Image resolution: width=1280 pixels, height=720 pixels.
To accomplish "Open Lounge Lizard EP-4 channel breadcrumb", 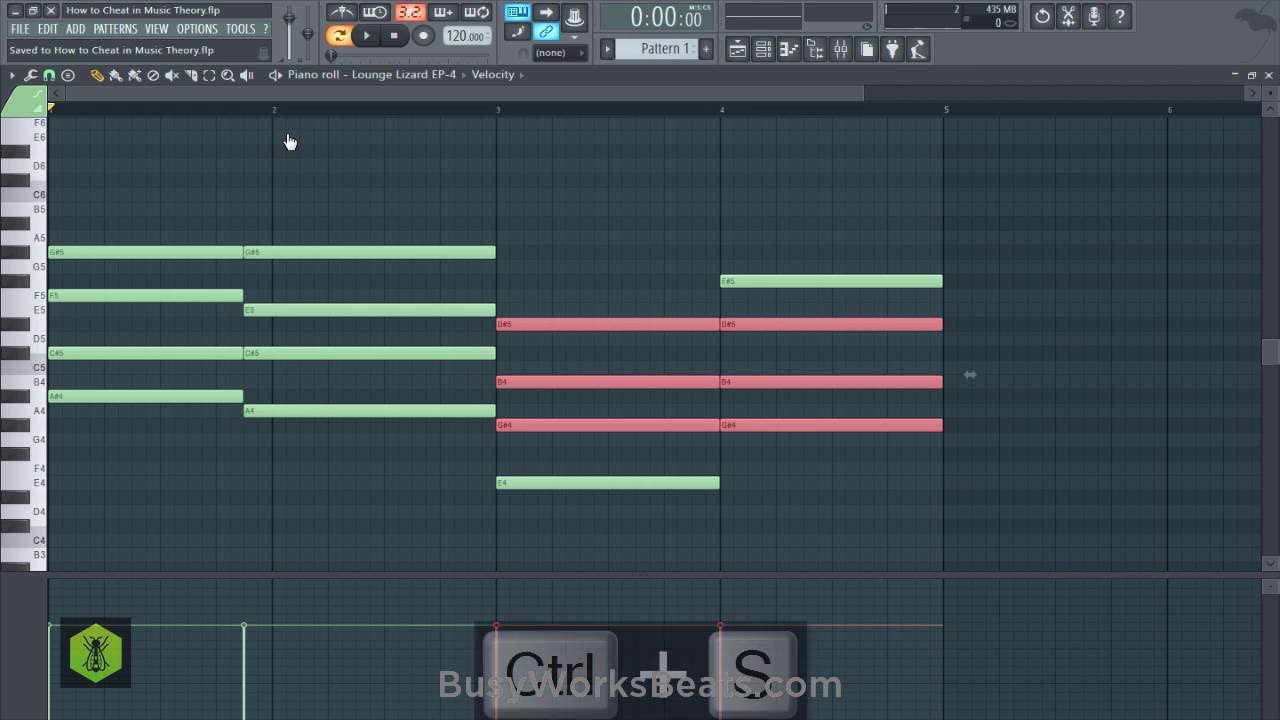I will [x=372, y=75].
